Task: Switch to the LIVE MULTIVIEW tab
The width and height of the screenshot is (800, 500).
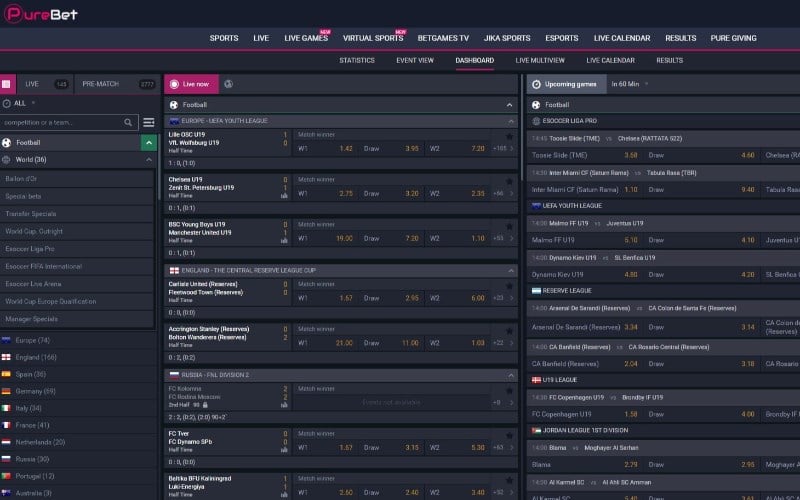Action: (x=540, y=60)
